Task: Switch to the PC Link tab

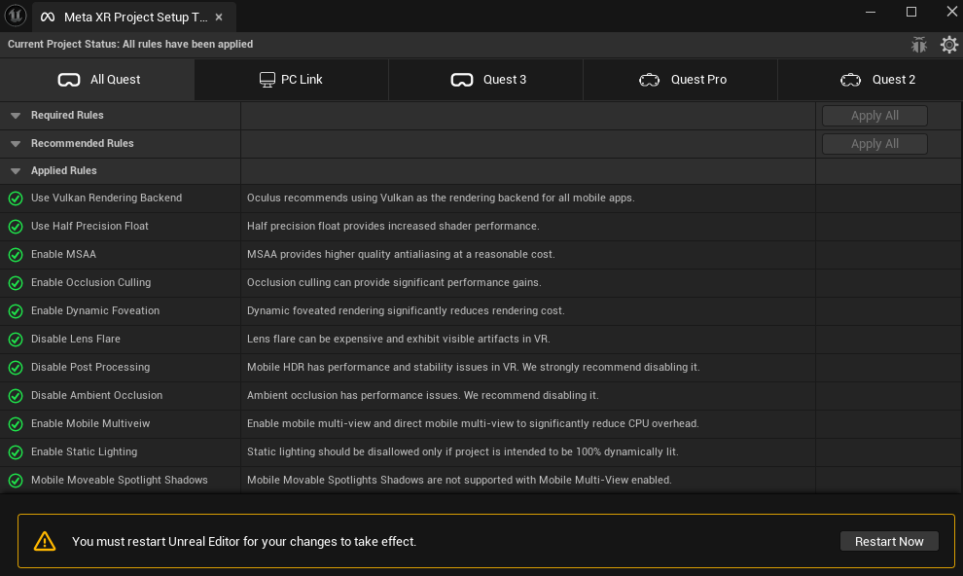Action: 291,80
